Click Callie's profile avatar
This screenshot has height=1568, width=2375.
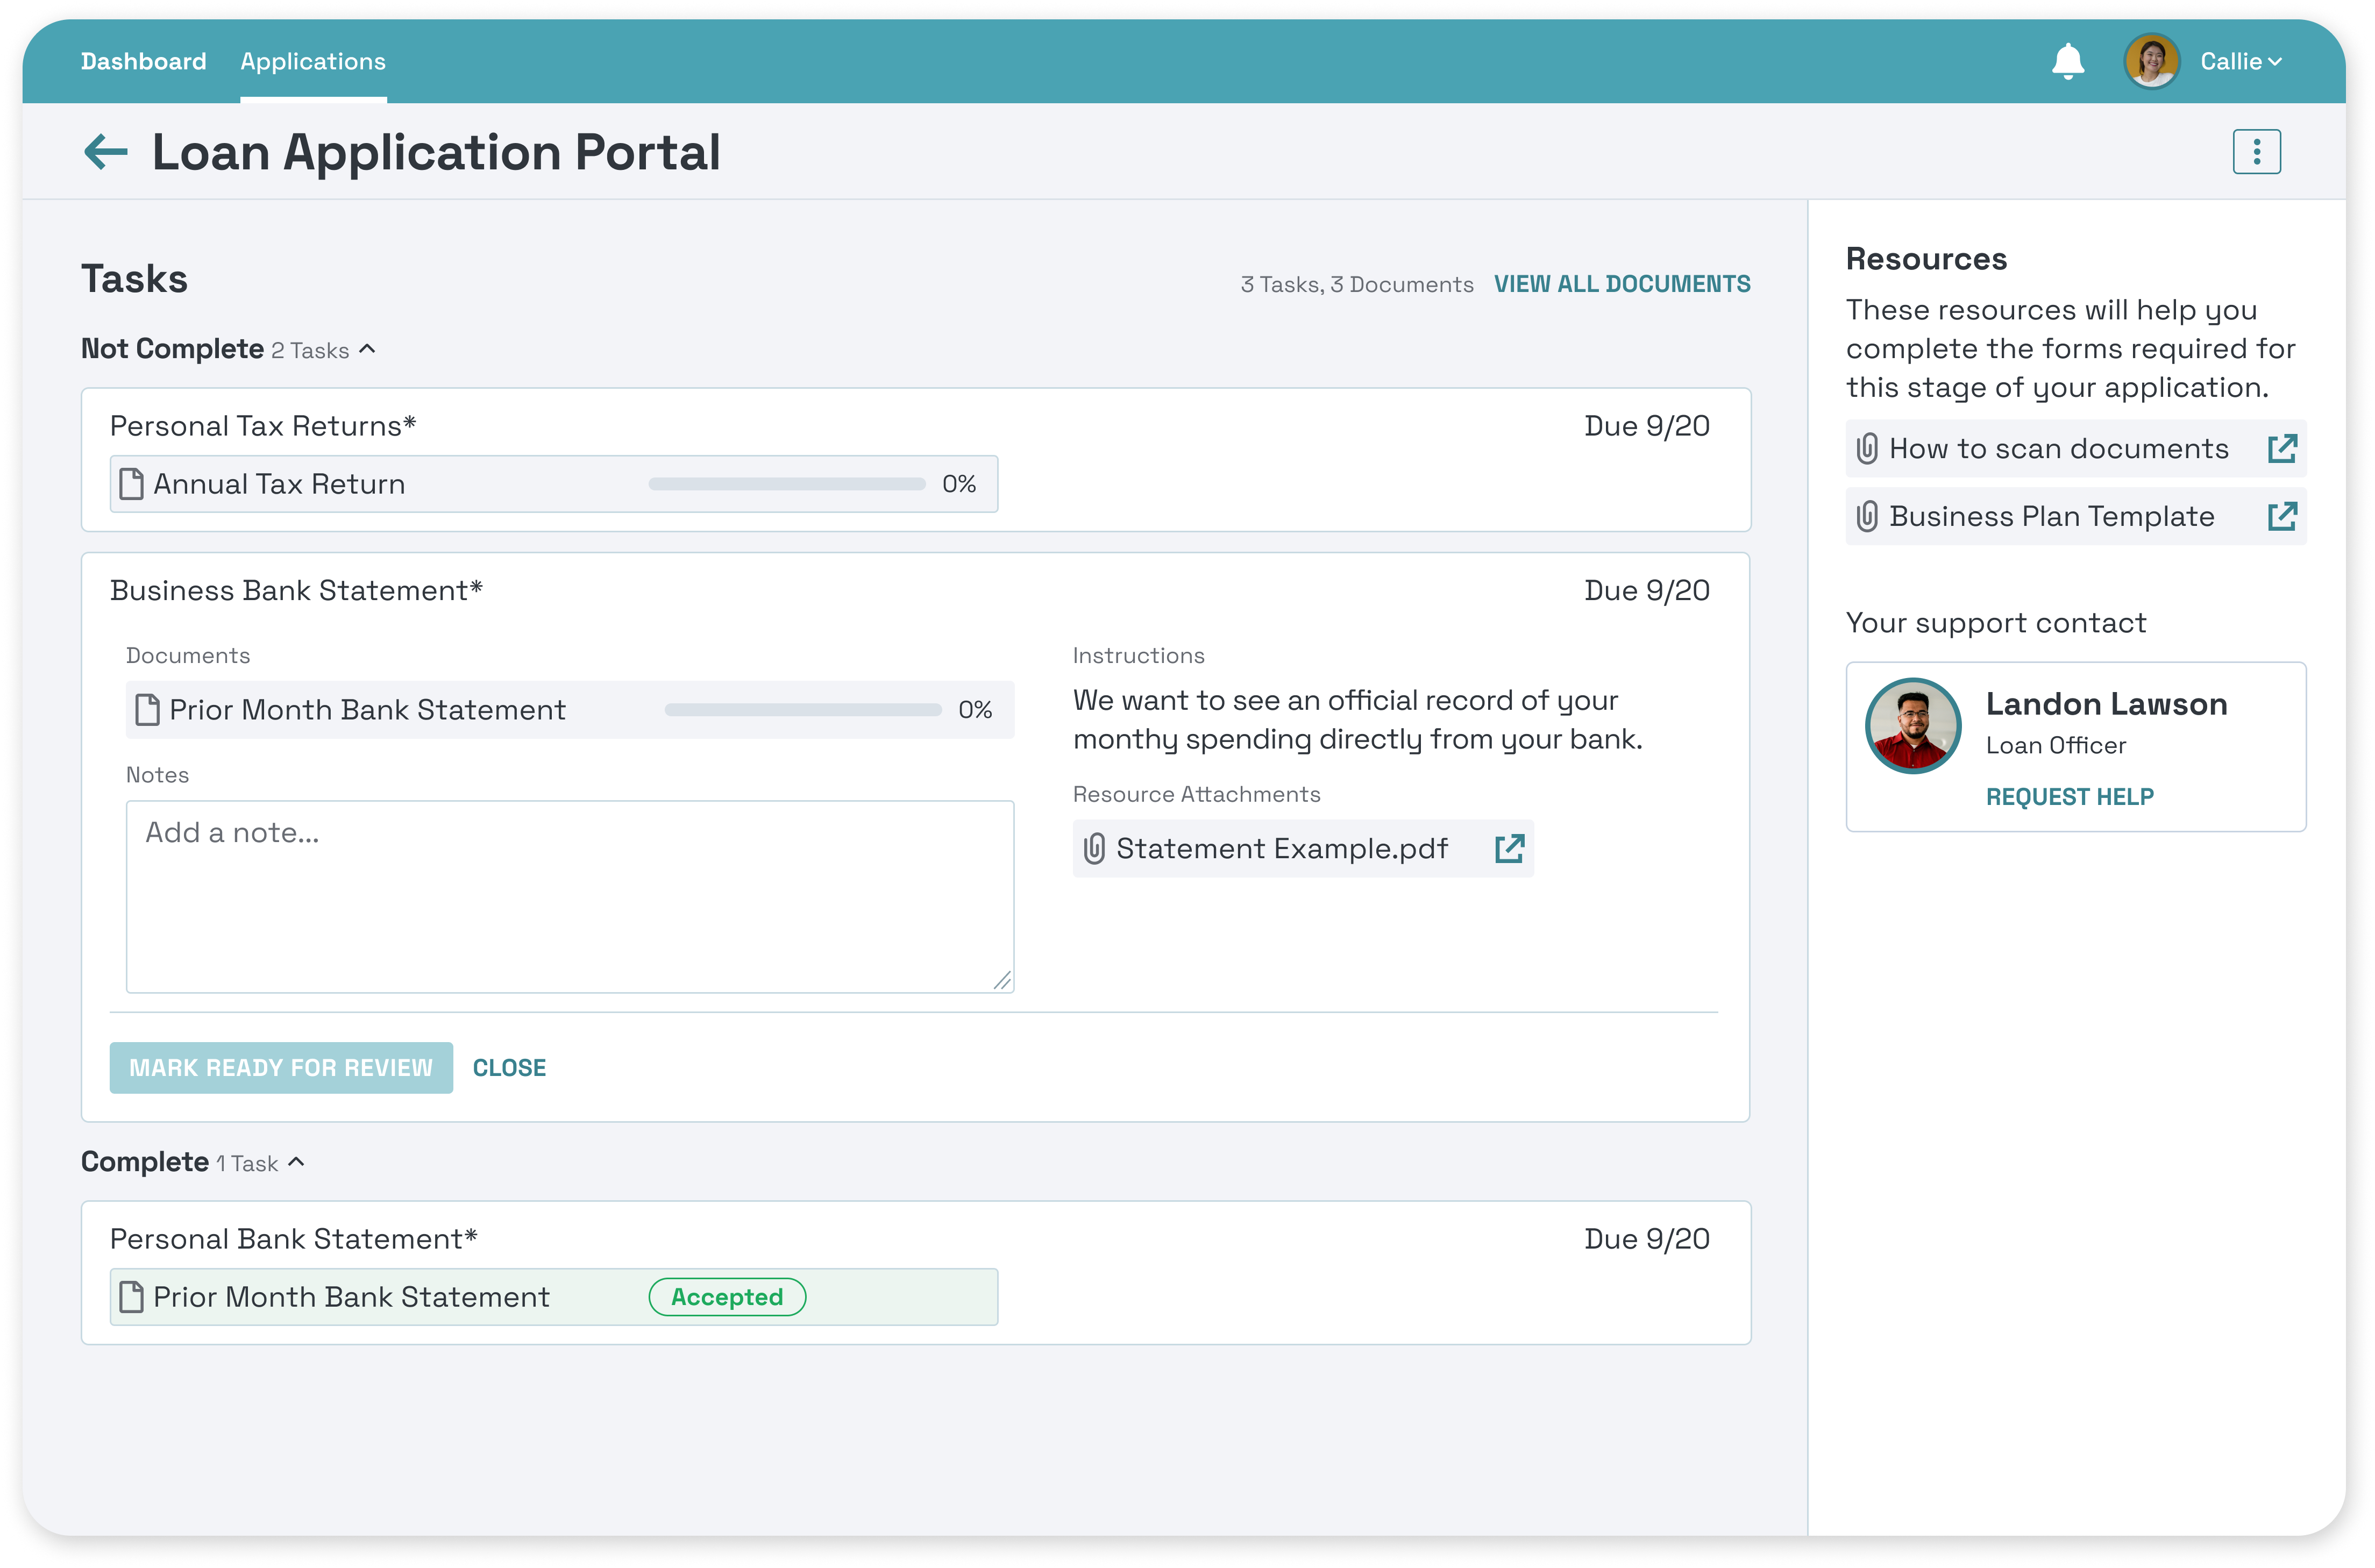(2151, 61)
